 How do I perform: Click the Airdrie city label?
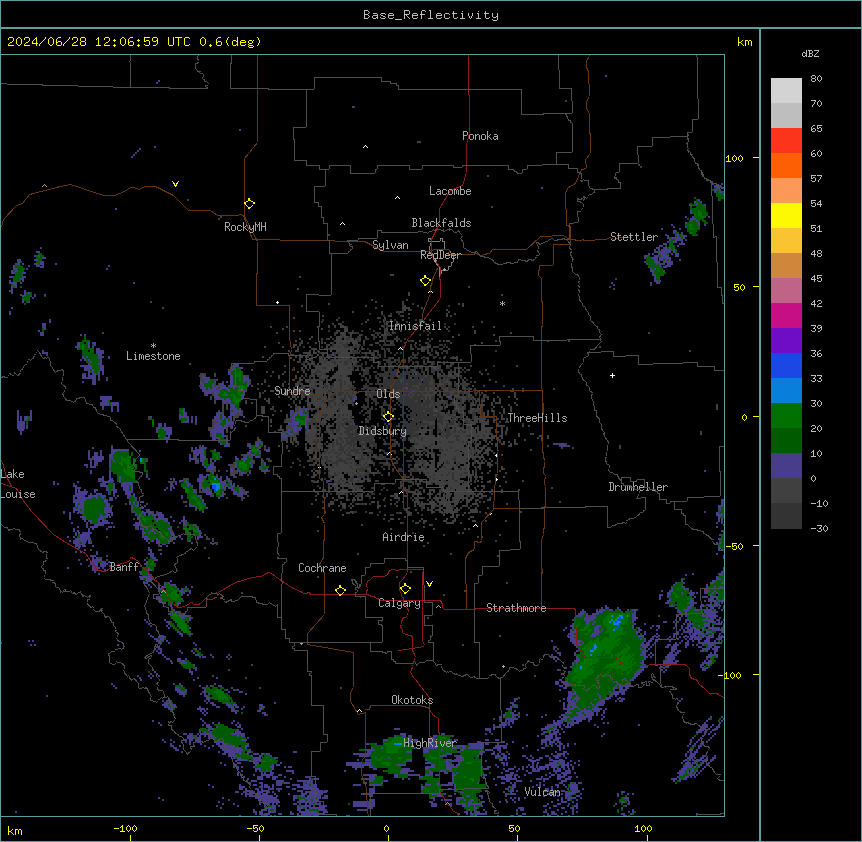coord(404,537)
